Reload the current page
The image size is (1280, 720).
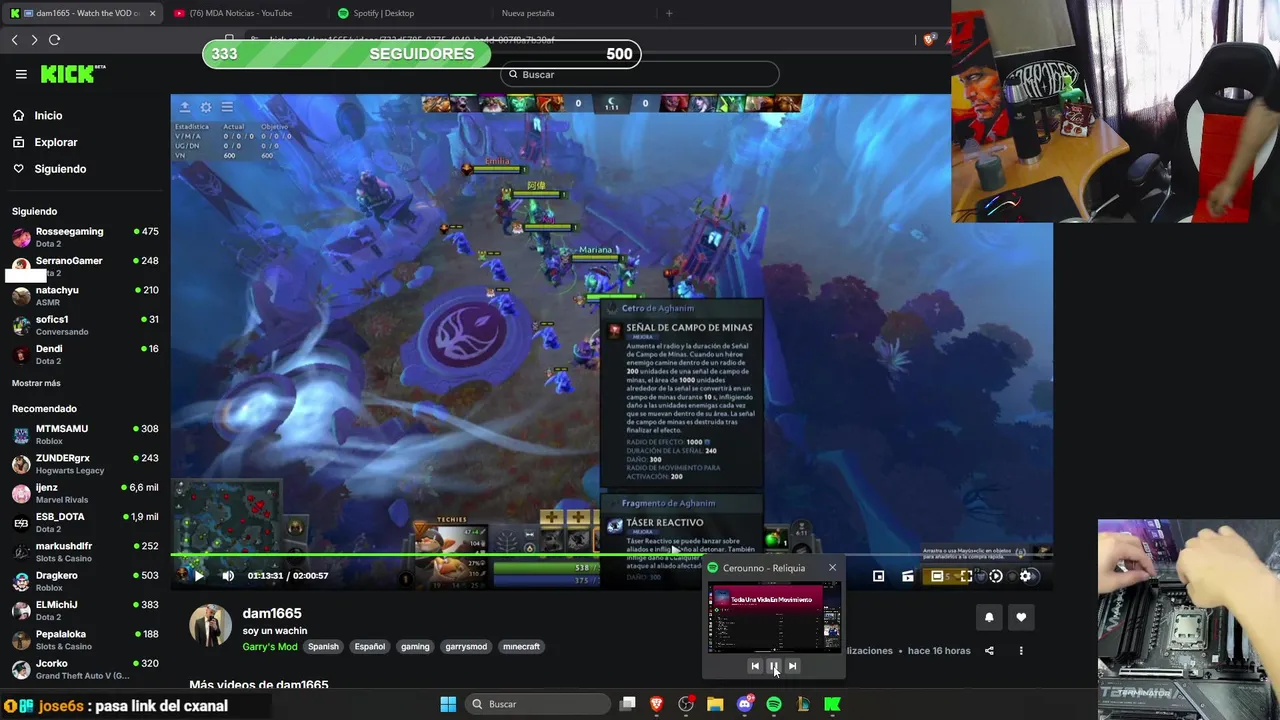(54, 40)
